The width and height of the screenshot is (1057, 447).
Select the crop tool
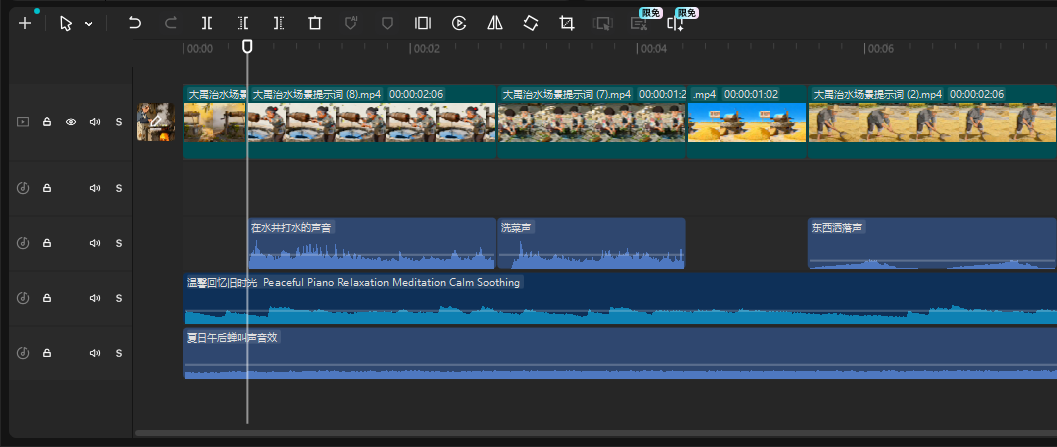pyautogui.click(x=567, y=23)
